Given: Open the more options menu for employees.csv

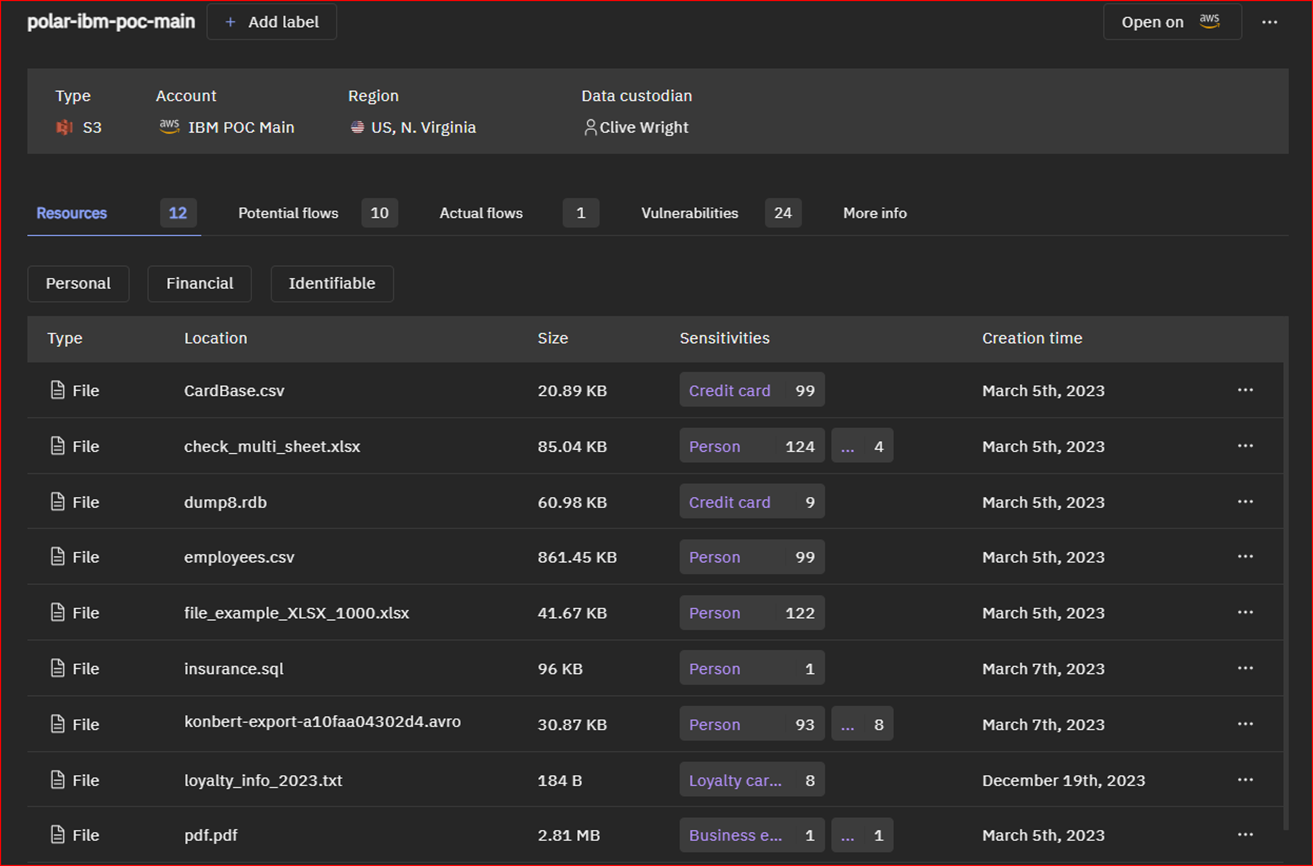Looking at the screenshot, I should [1245, 557].
